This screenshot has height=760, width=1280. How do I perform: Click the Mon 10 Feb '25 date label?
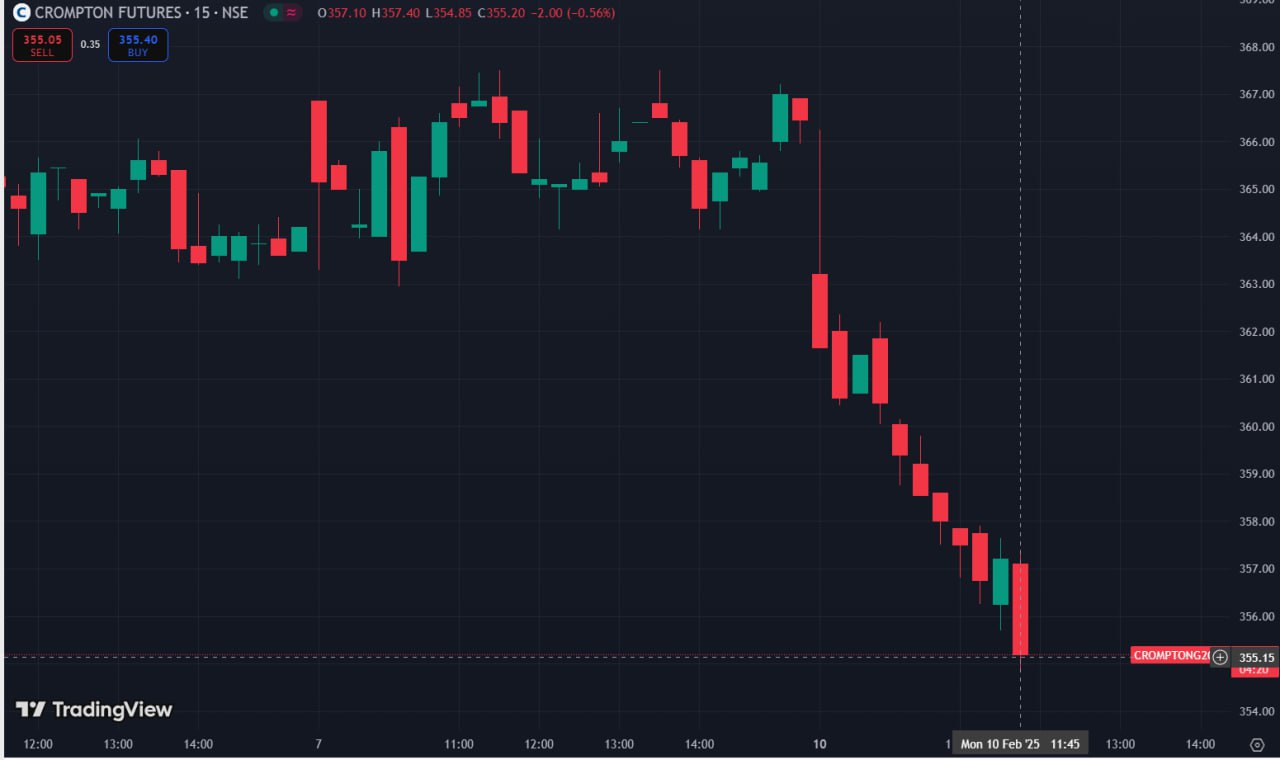click(x=1000, y=744)
